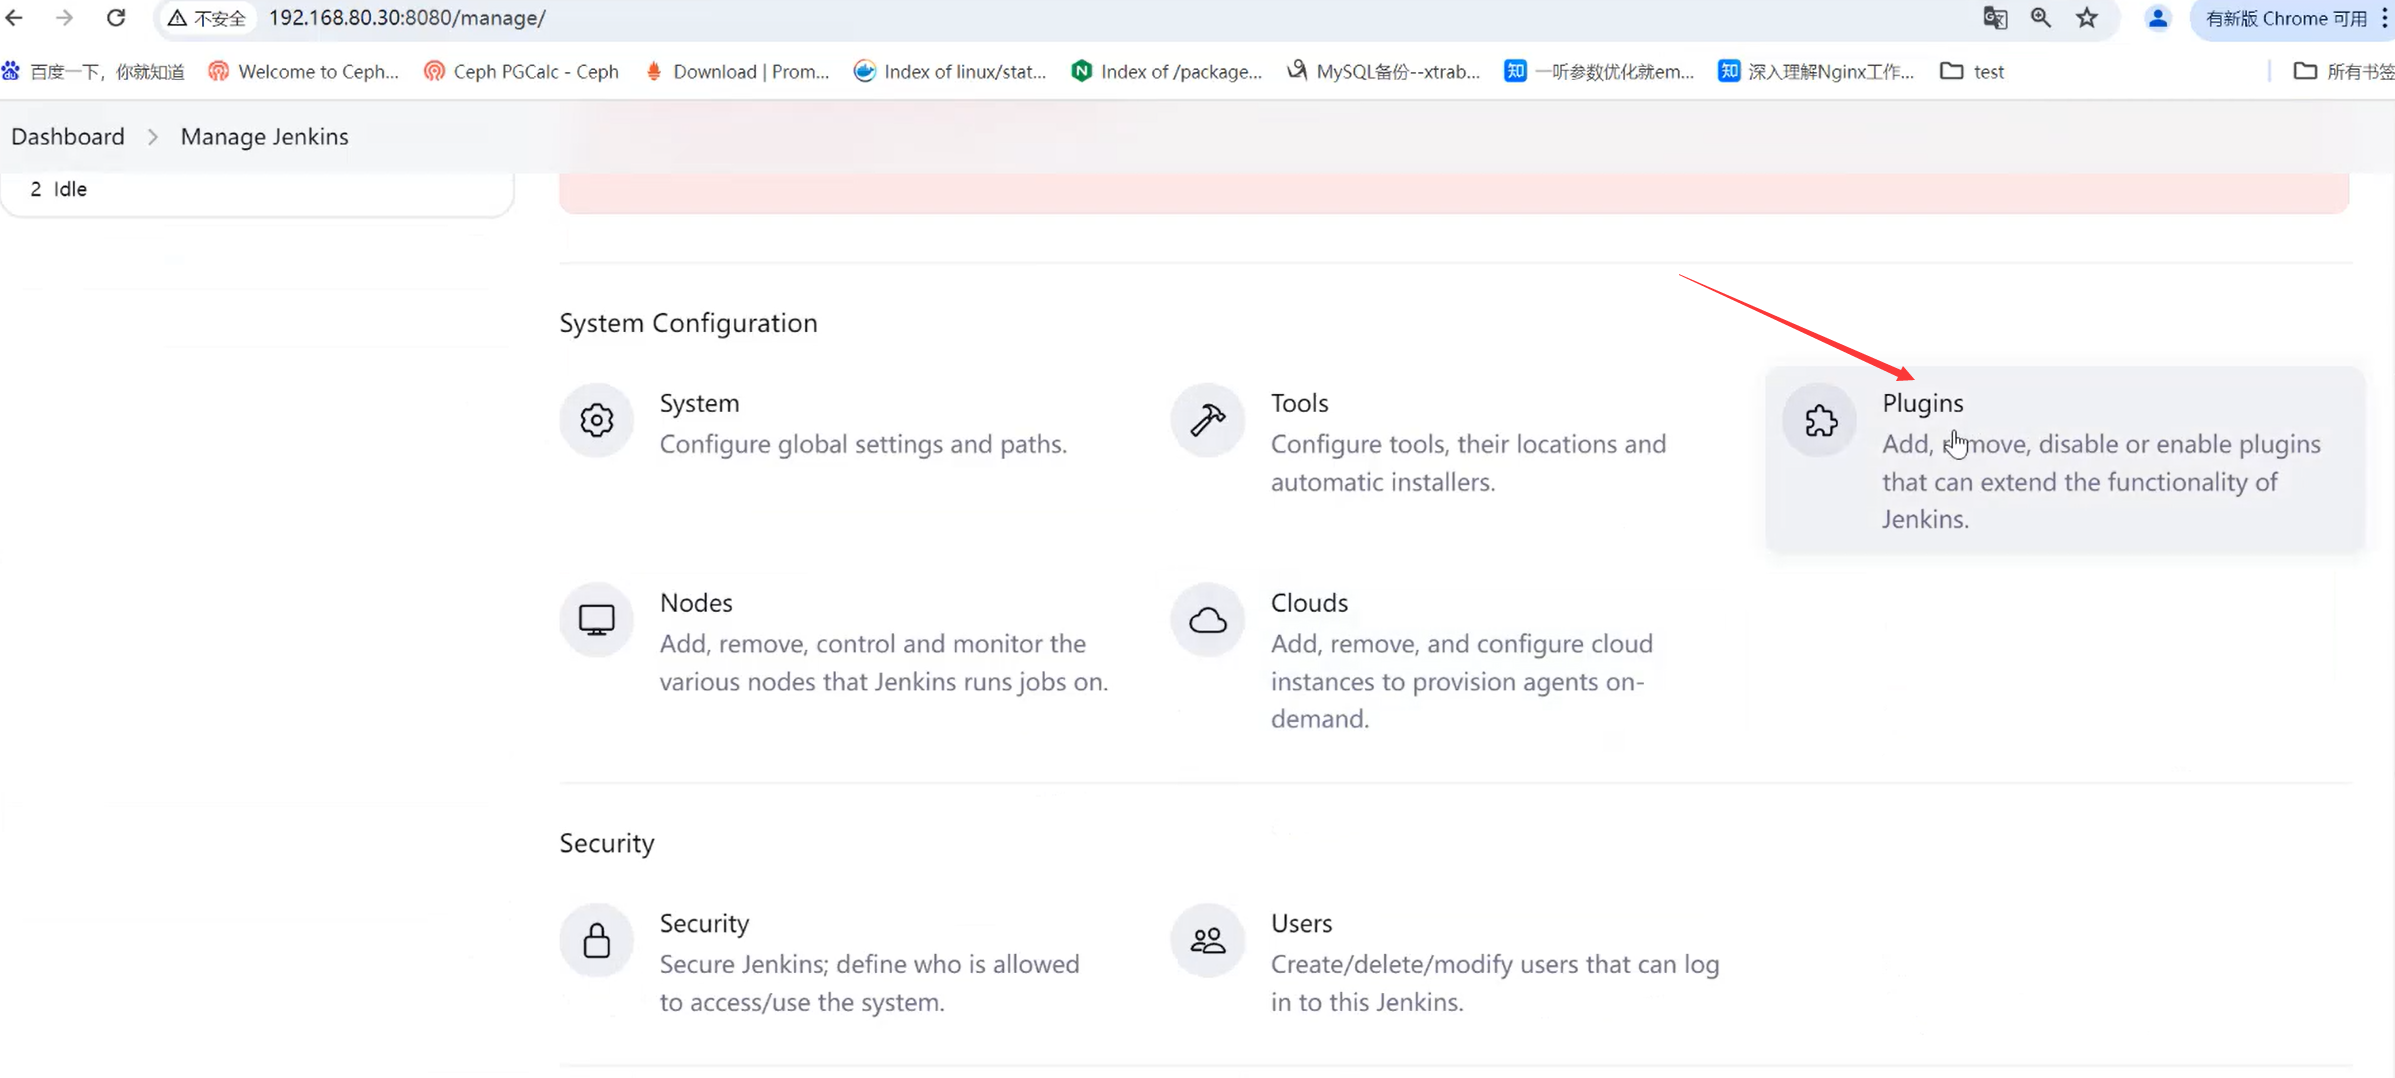Open the Baidu bookmark
This screenshot has height=1078, width=2395.
[94, 71]
